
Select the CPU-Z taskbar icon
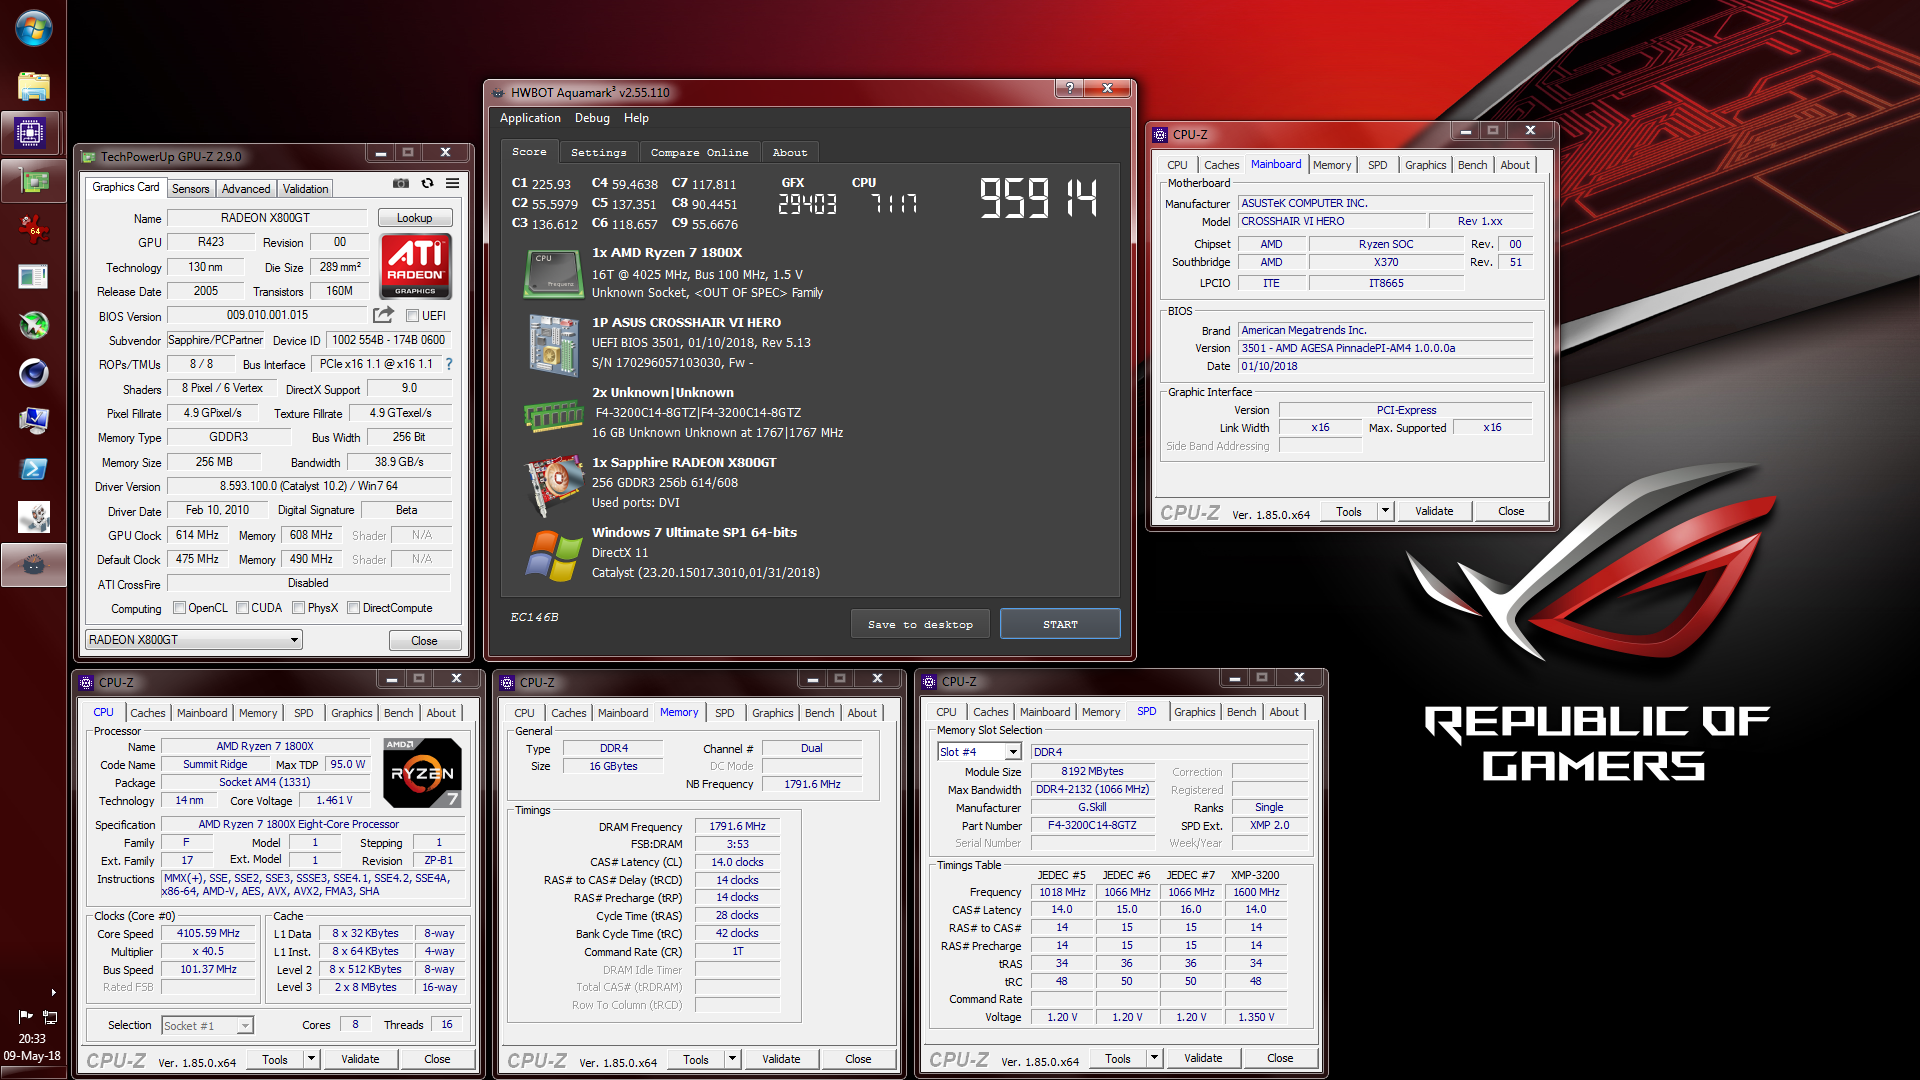click(x=31, y=132)
